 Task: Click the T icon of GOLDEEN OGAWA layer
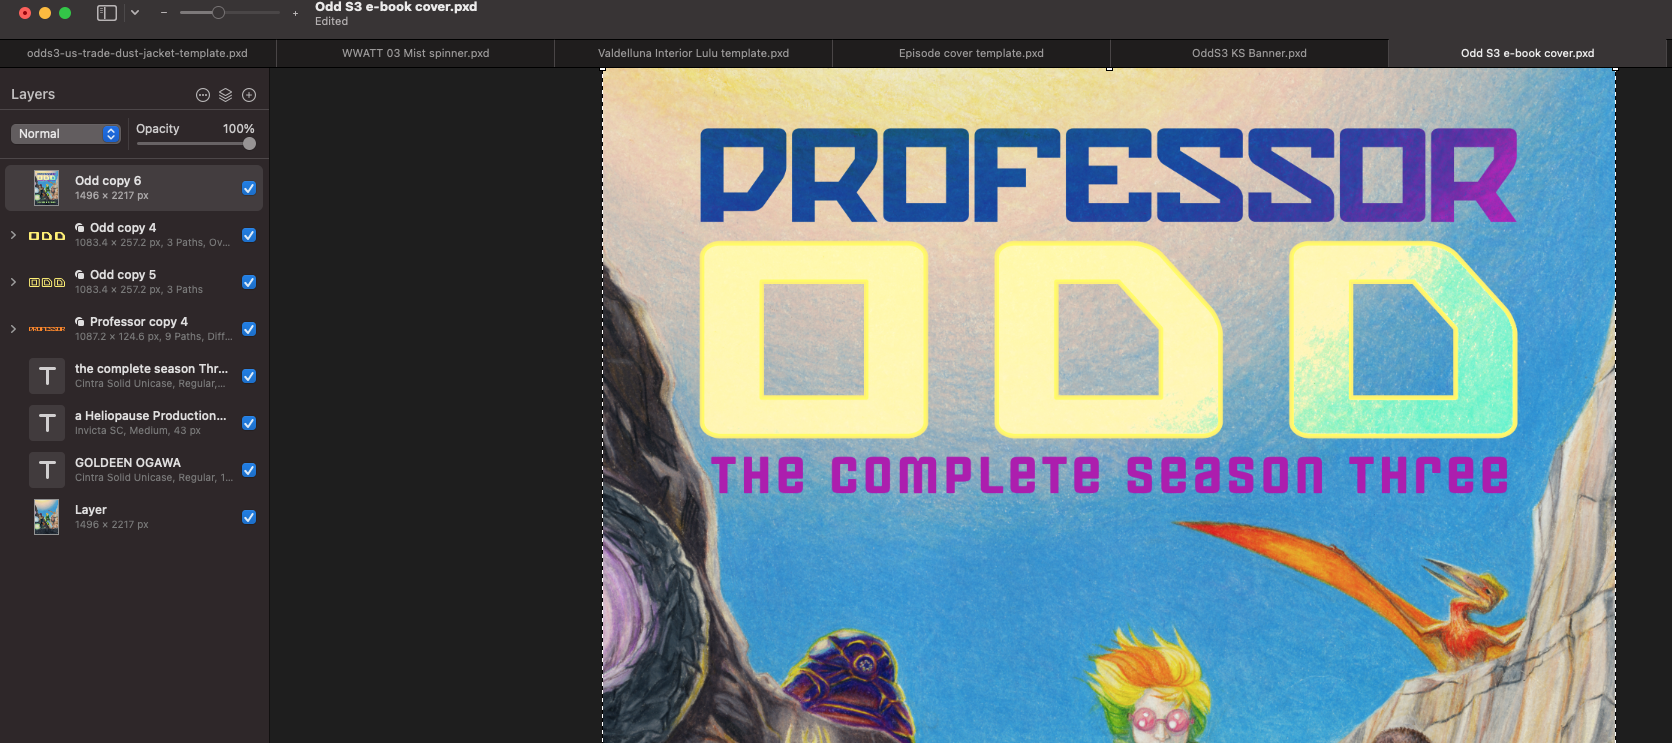point(47,470)
